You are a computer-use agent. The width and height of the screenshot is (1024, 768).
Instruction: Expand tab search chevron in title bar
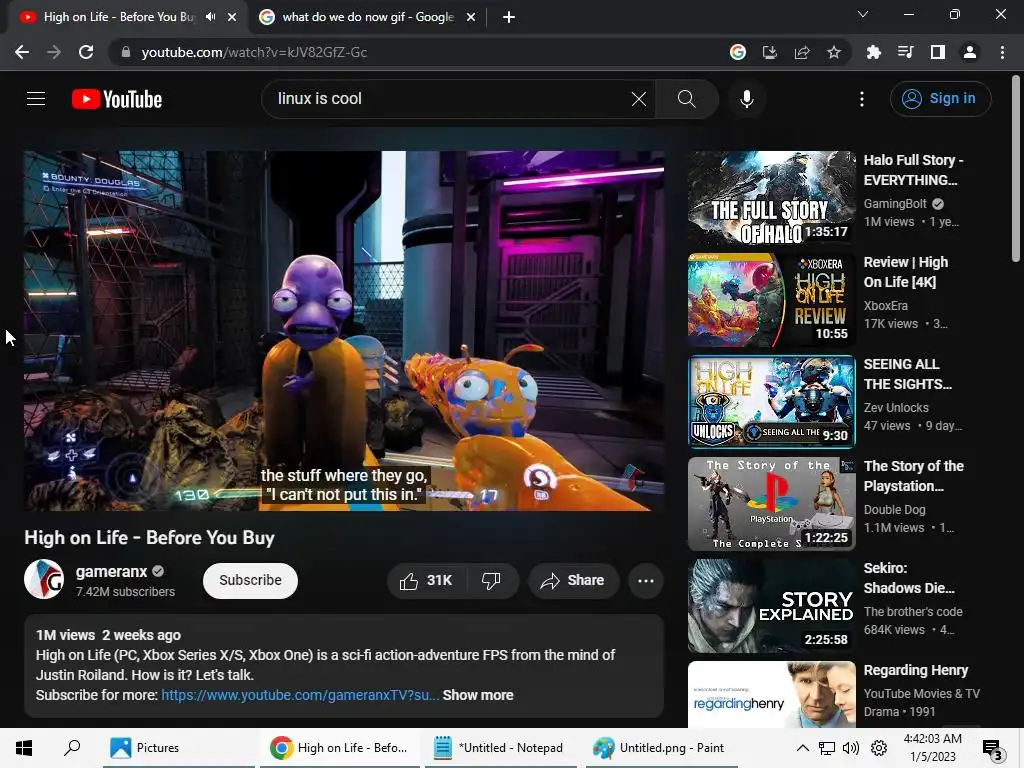pos(863,14)
